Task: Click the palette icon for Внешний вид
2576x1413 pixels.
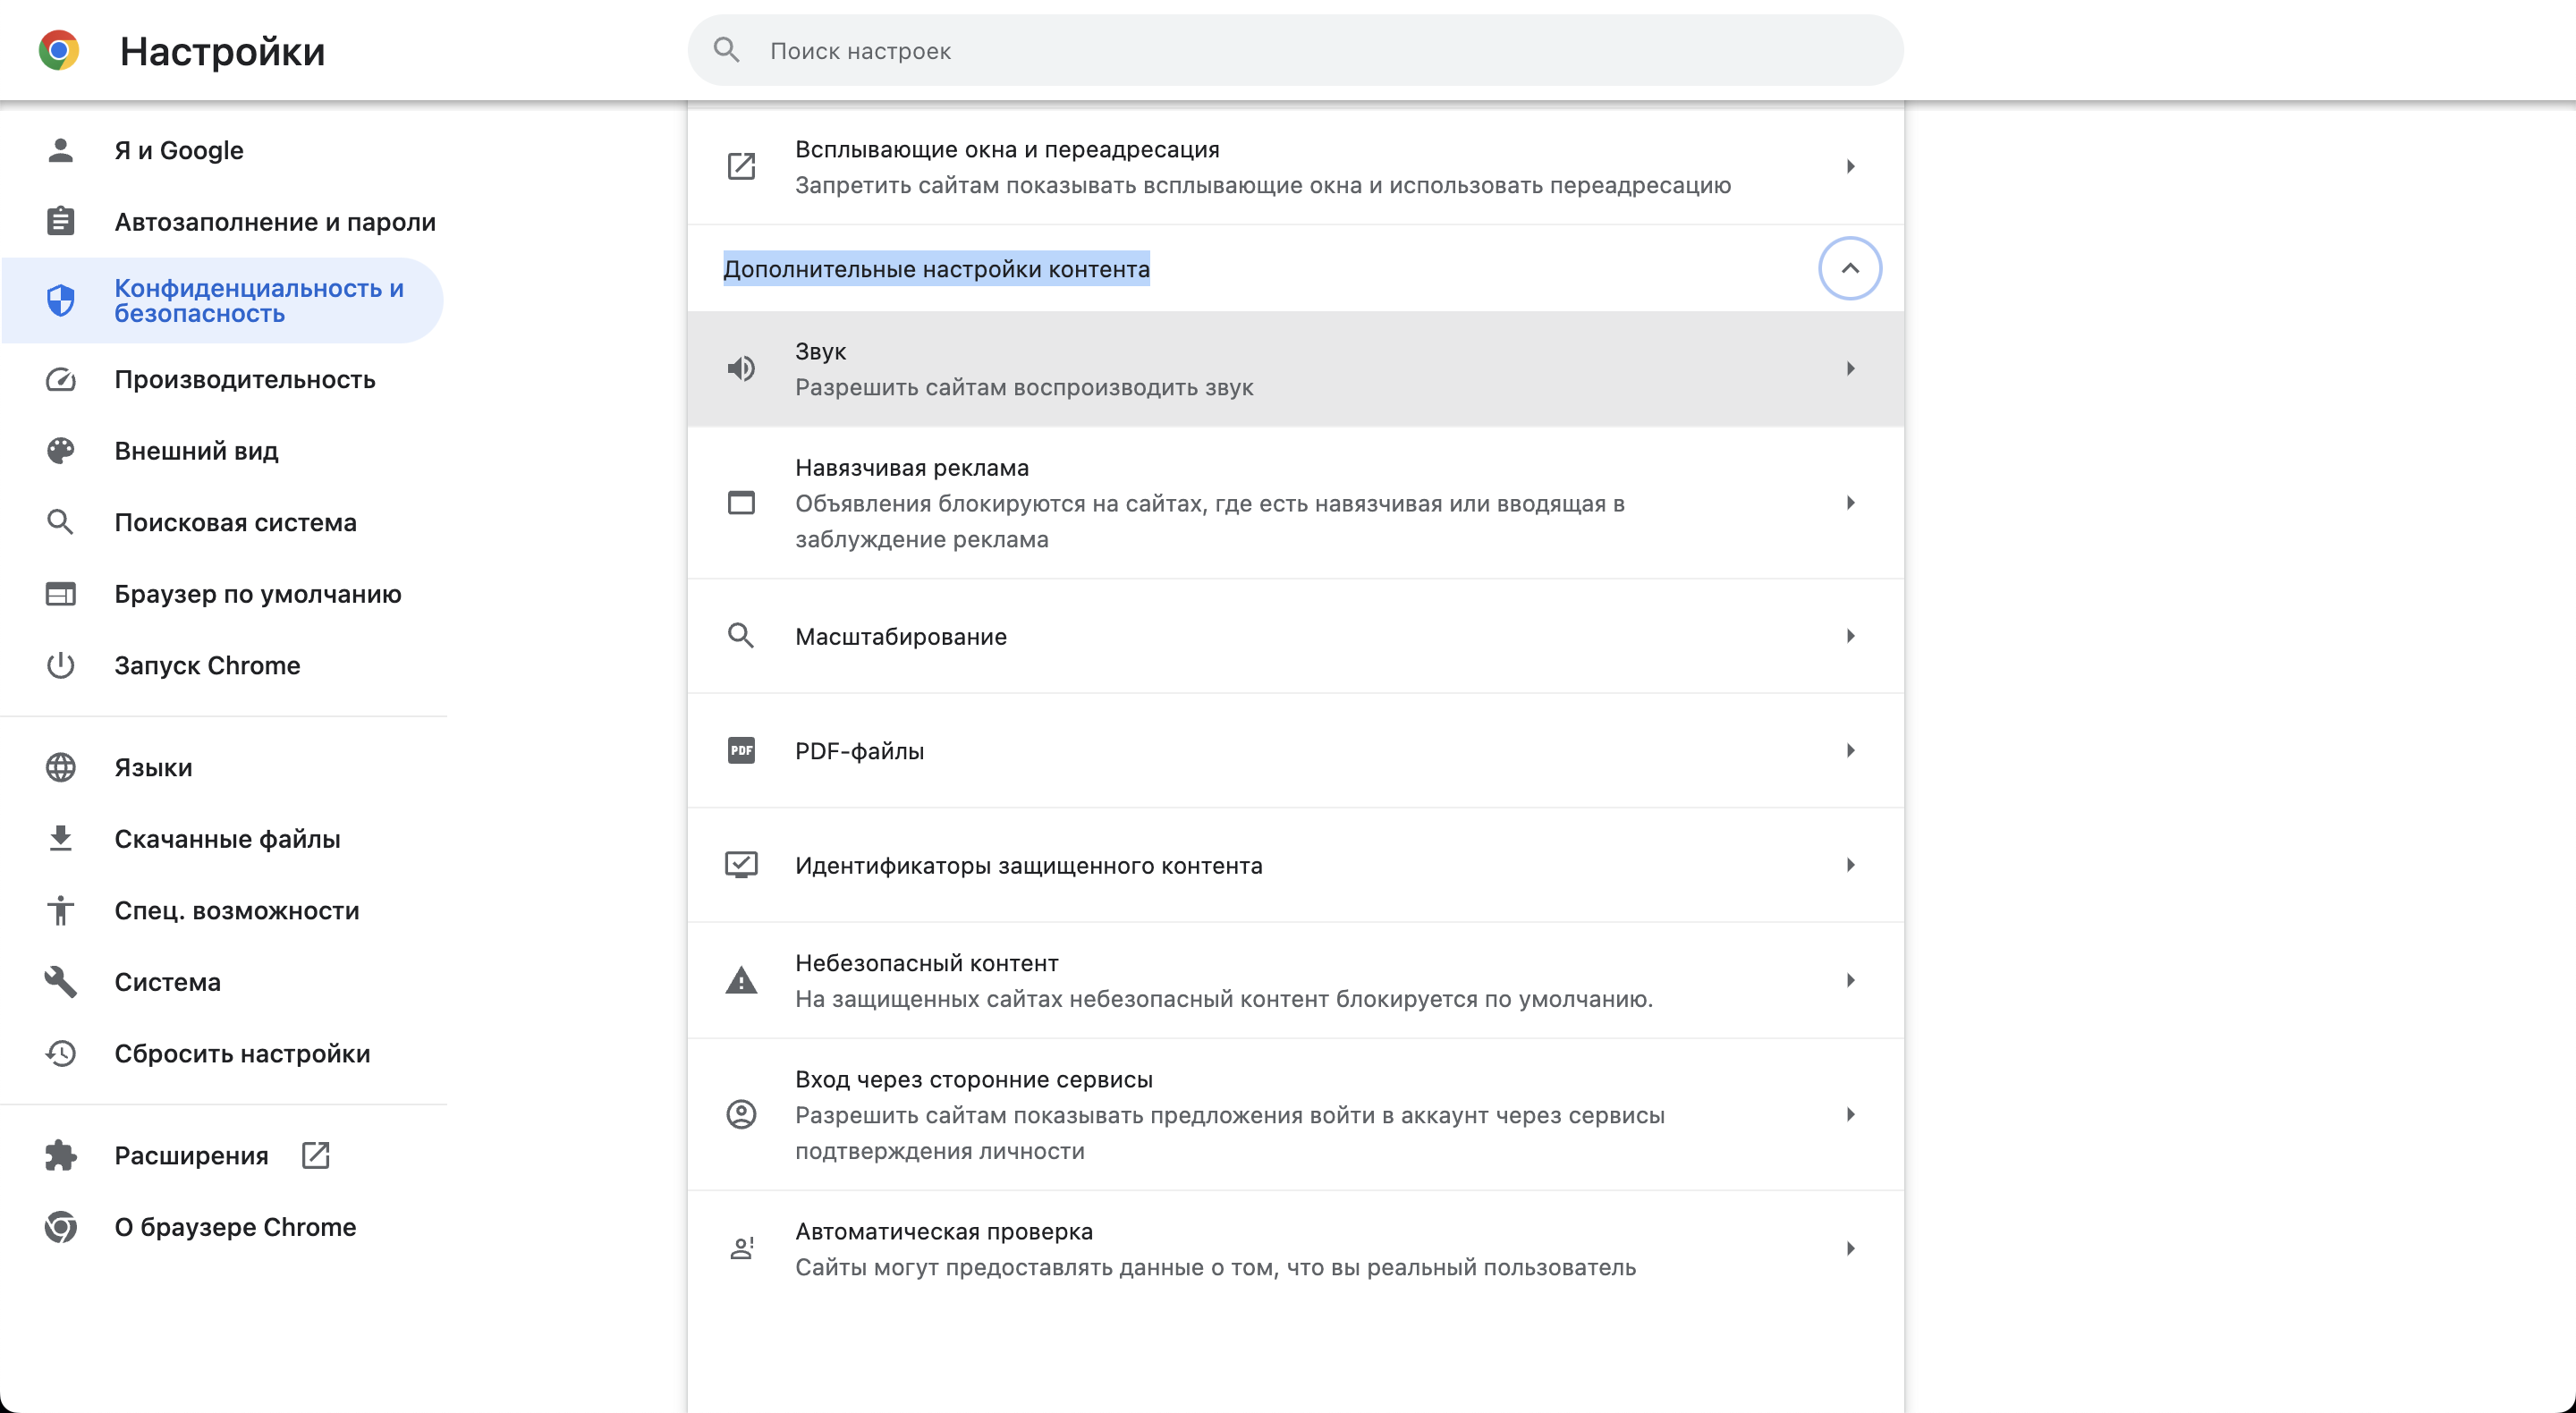Action: [x=61, y=451]
